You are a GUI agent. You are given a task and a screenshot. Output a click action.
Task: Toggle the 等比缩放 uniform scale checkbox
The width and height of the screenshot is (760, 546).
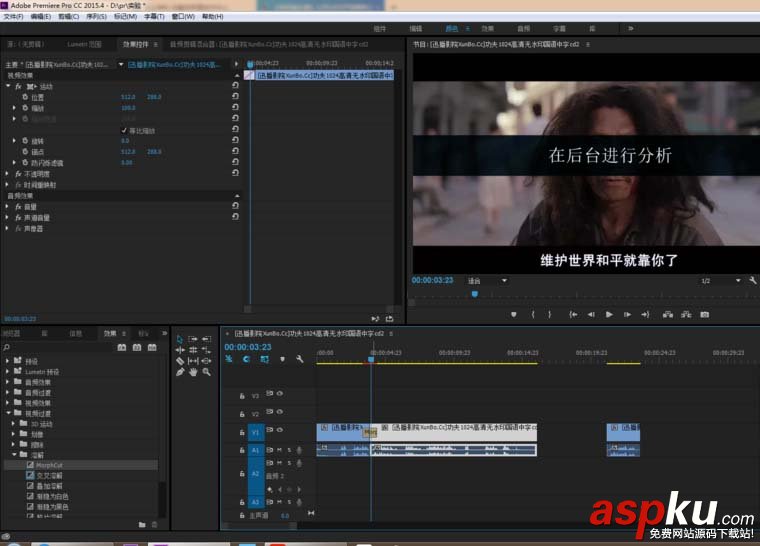[x=124, y=130]
